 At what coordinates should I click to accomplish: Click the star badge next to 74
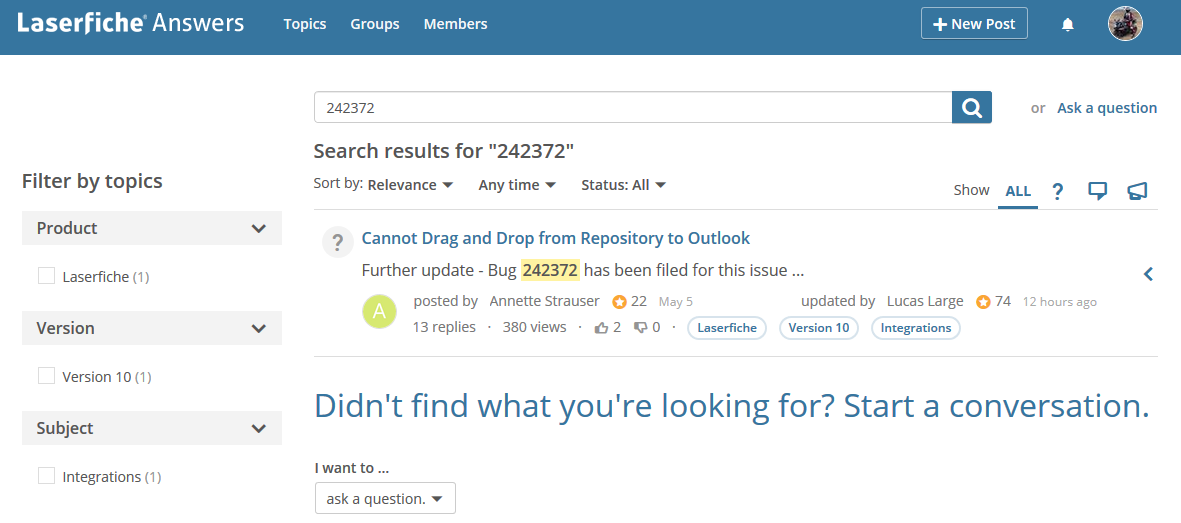coord(983,302)
